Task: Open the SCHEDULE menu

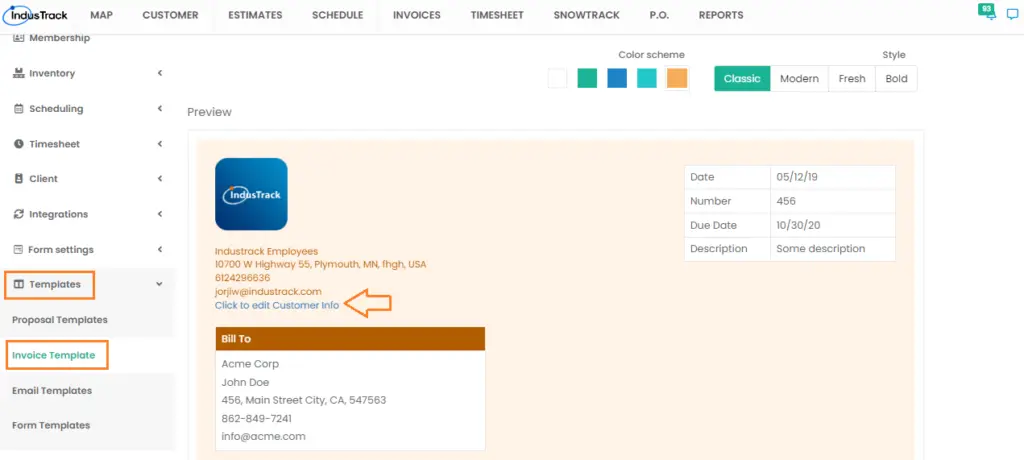Action: 338,15
